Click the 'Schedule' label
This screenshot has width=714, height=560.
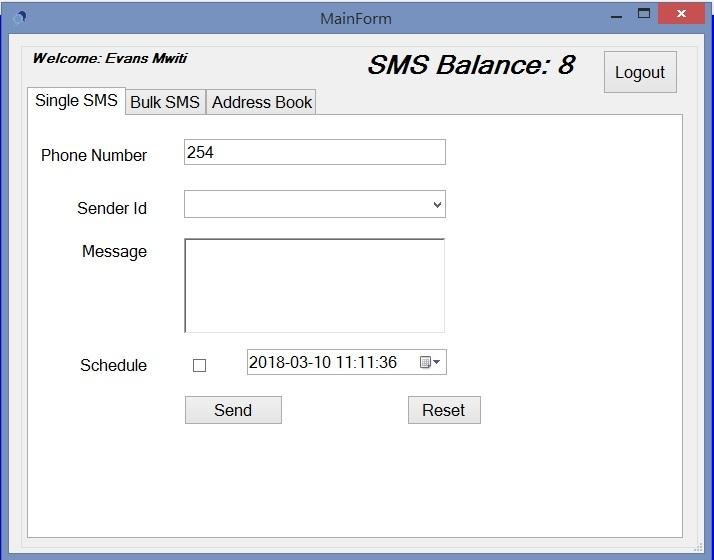click(x=113, y=365)
